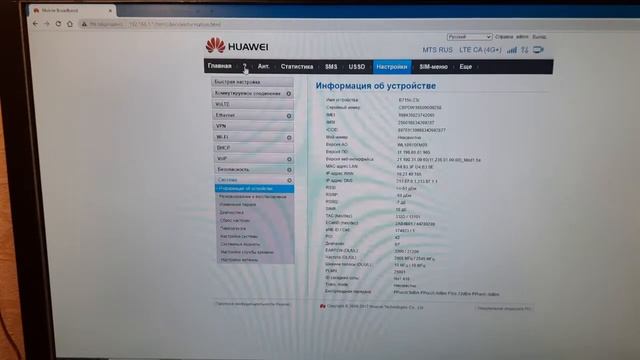
Task: Click the Huawei copyright footer text
Action: (375, 307)
